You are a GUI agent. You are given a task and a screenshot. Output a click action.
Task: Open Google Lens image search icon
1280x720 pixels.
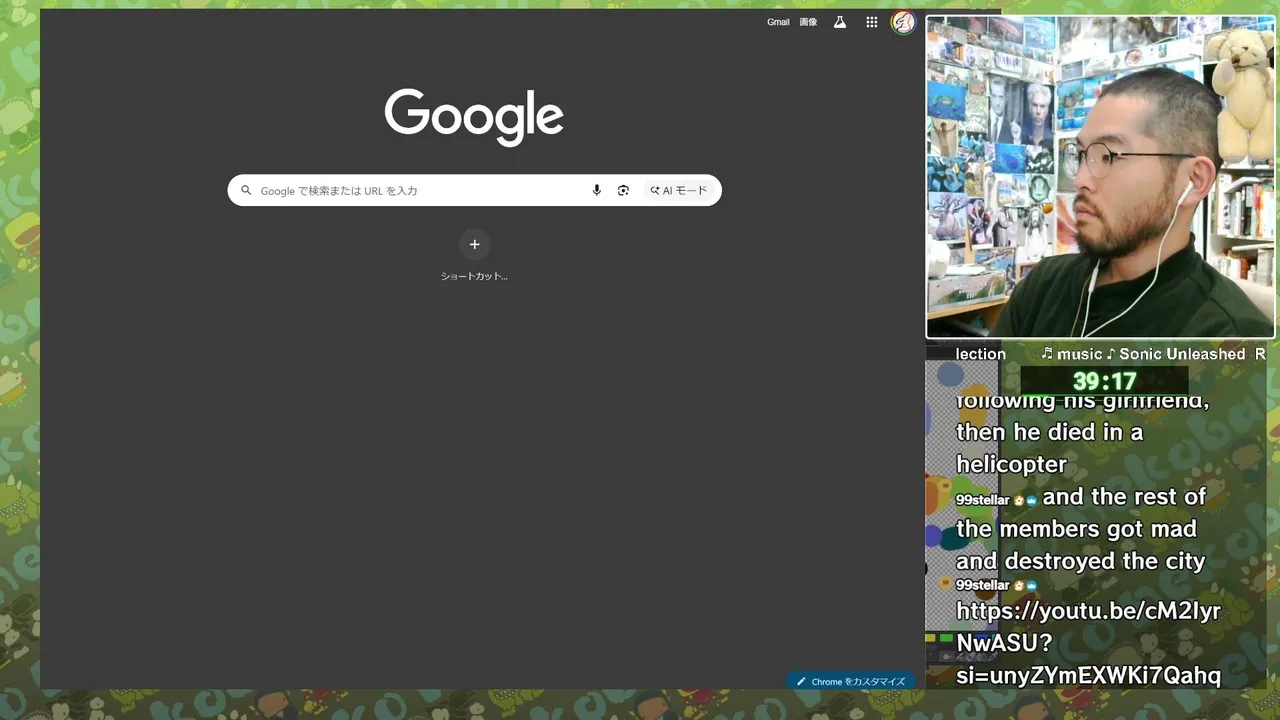(x=623, y=190)
